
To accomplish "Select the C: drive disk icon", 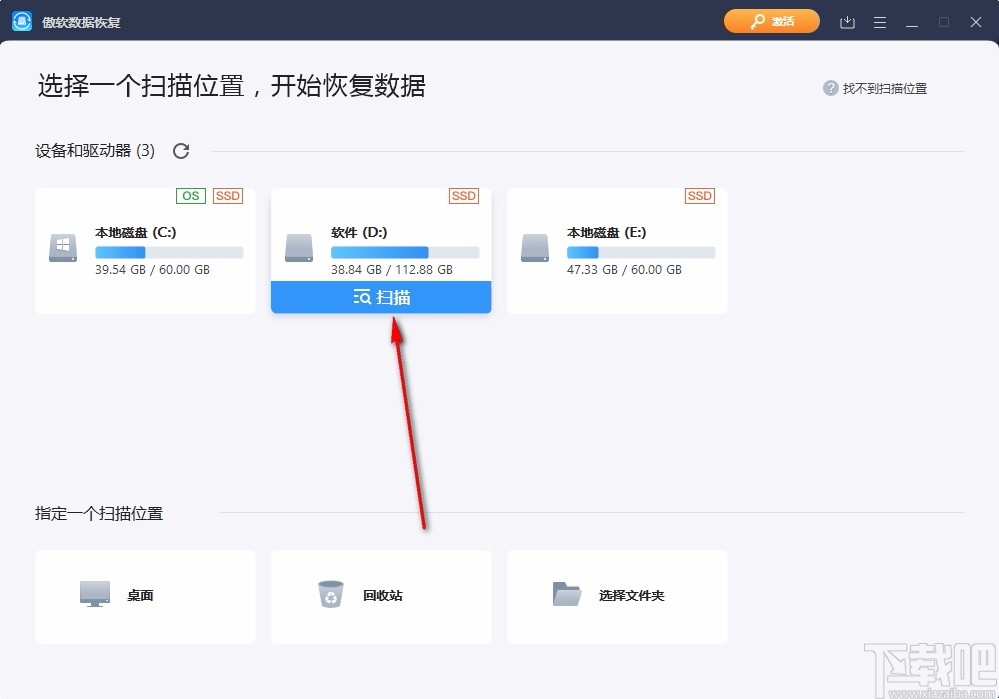I will click(x=62, y=248).
